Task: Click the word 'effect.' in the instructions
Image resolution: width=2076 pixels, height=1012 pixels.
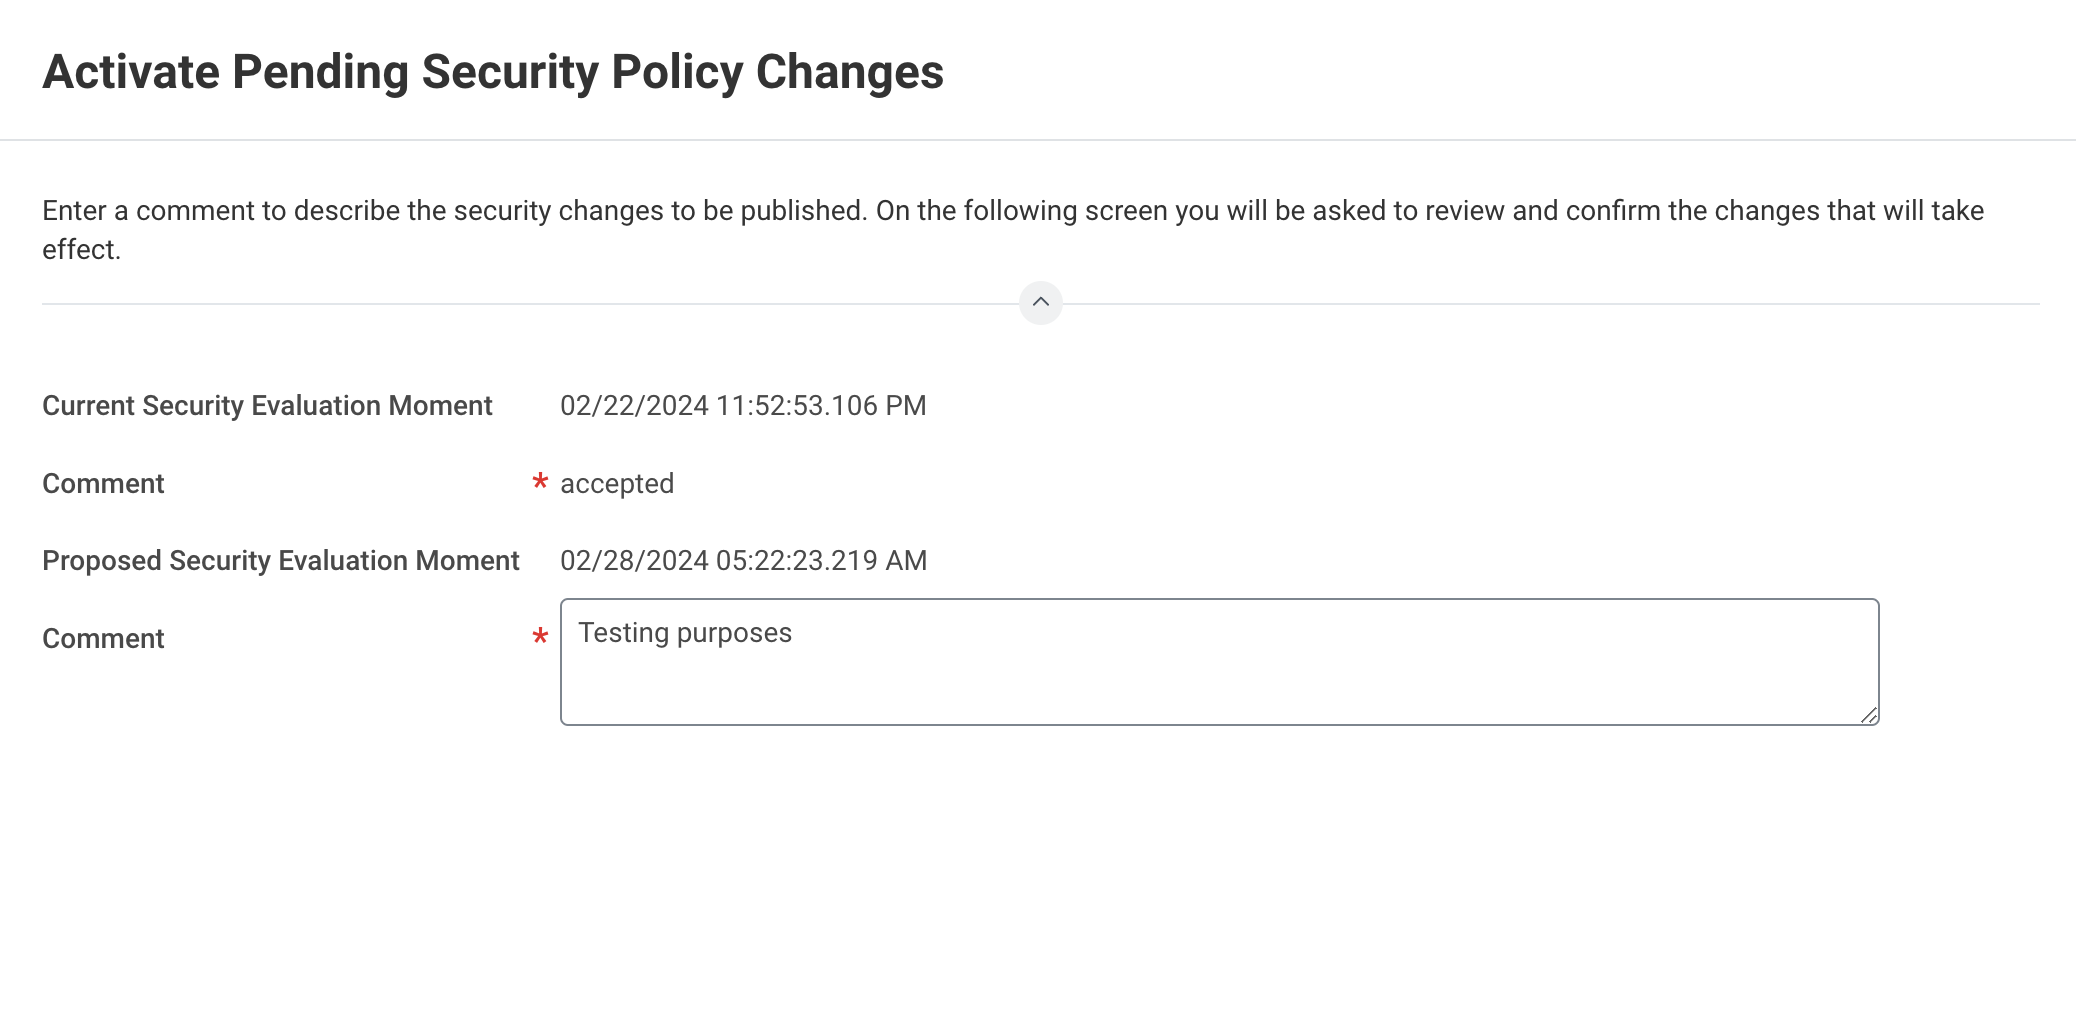Action: pos(81,250)
